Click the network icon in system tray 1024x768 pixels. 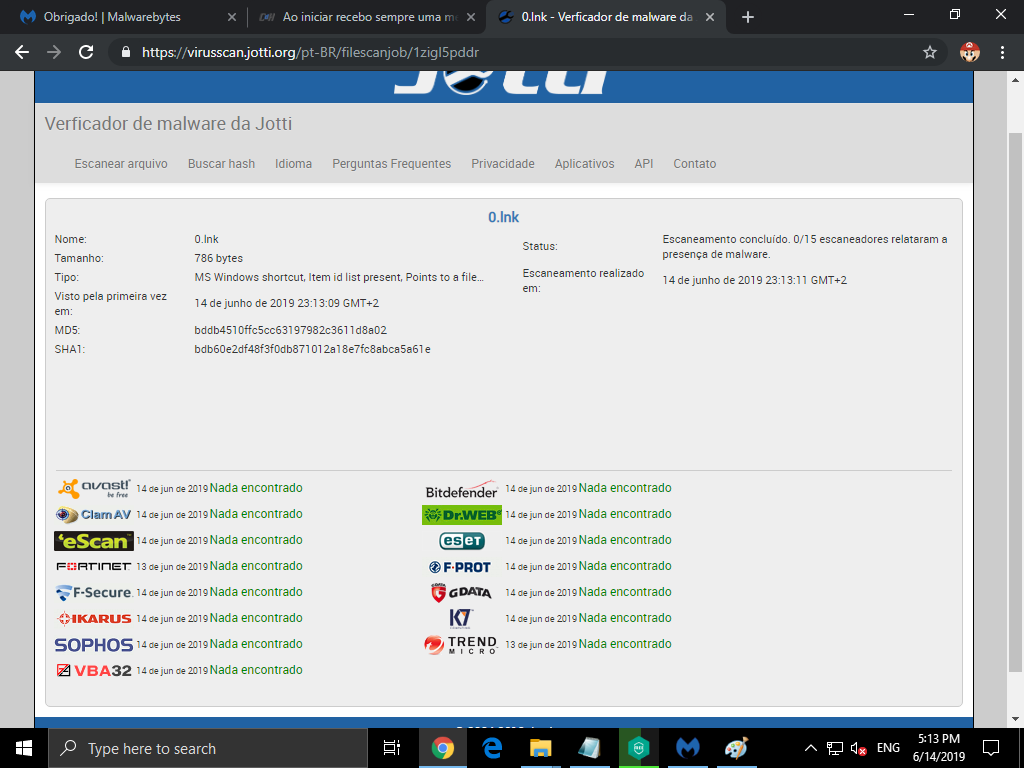tap(835, 748)
